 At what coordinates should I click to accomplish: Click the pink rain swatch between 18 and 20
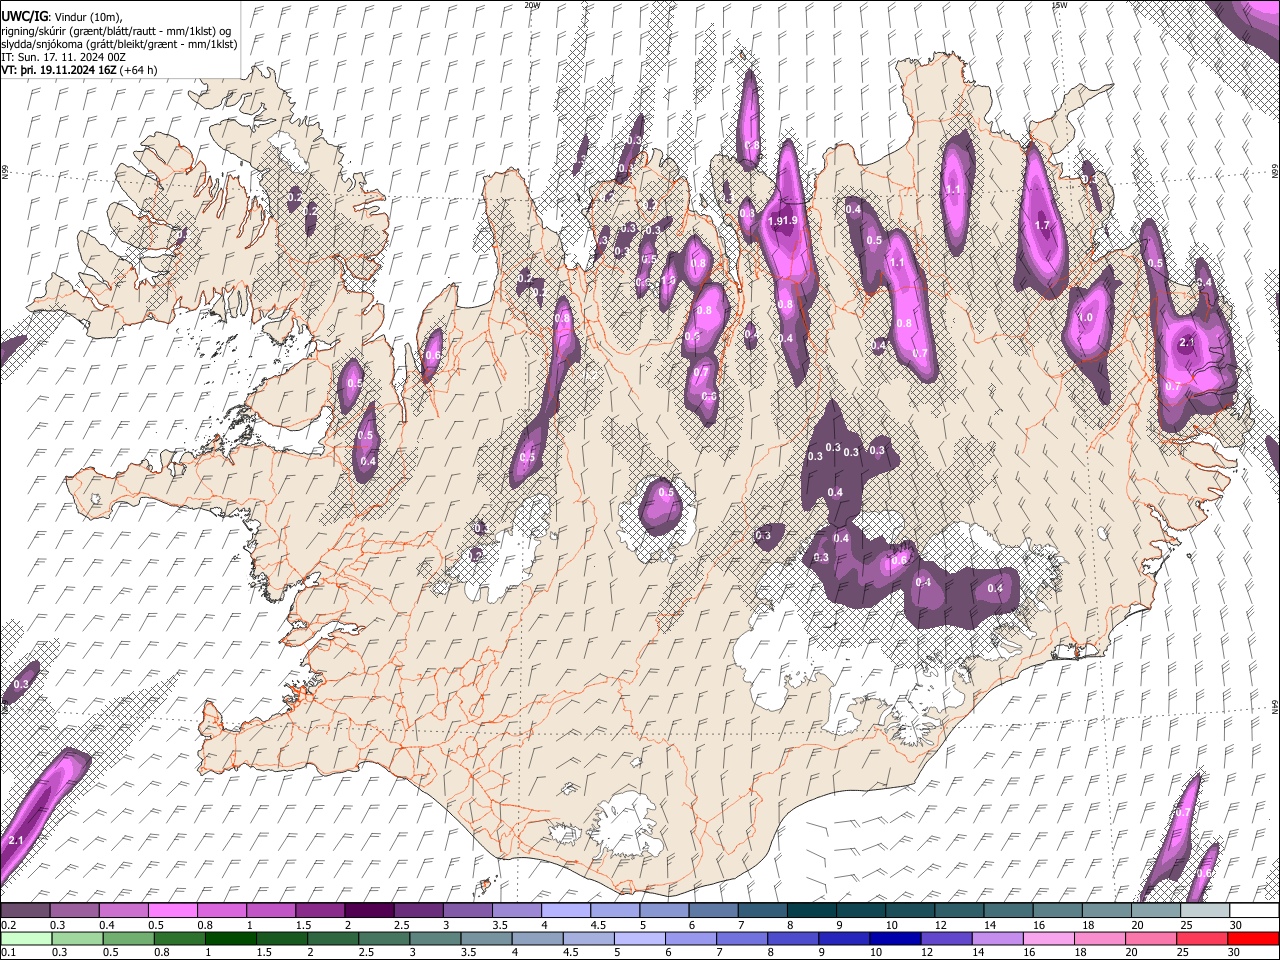tap(1100, 938)
